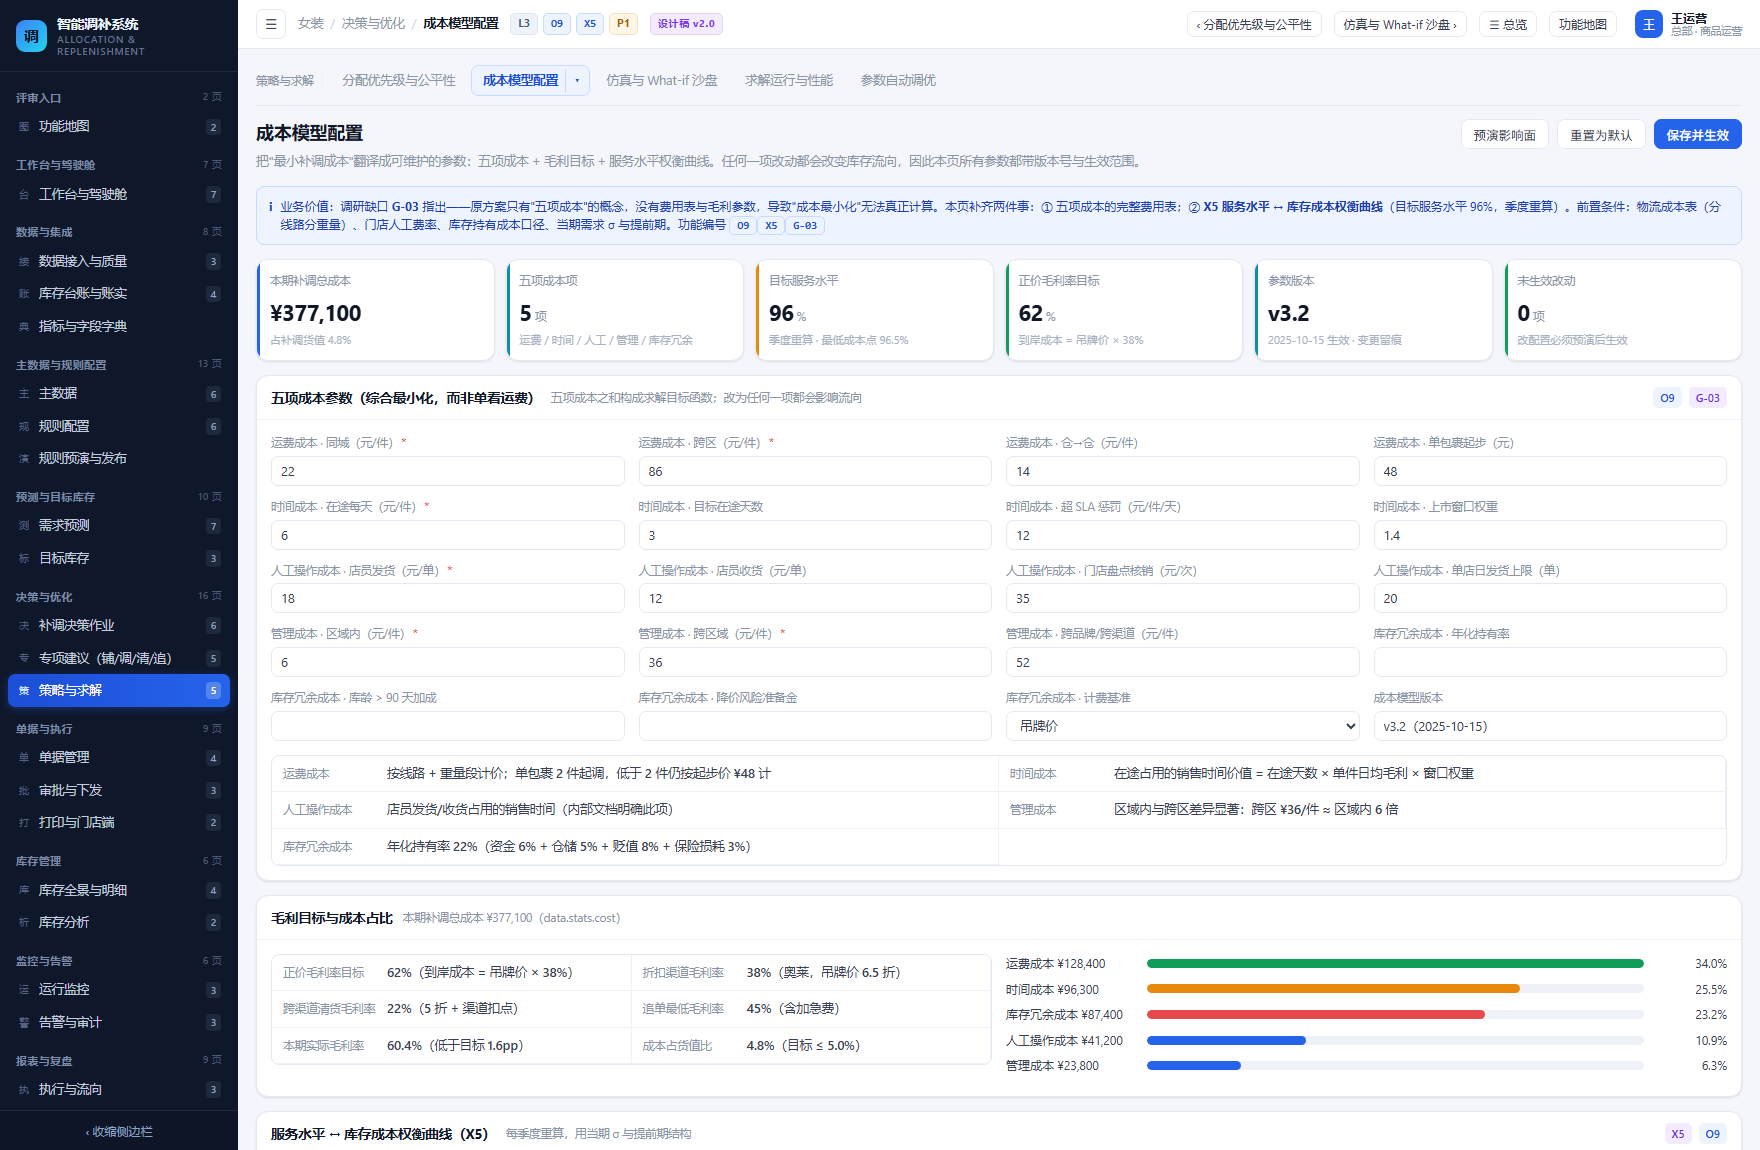Viewport: 1760px width, 1150px height.
Task: Go to next page 仿真与 What-if 沙盘
Action: pyautogui.click(x=1400, y=24)
